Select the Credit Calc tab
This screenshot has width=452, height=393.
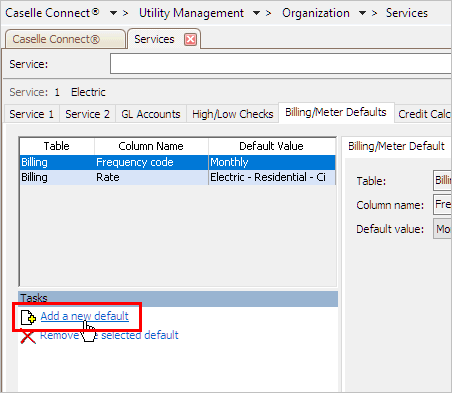(423, 114)
